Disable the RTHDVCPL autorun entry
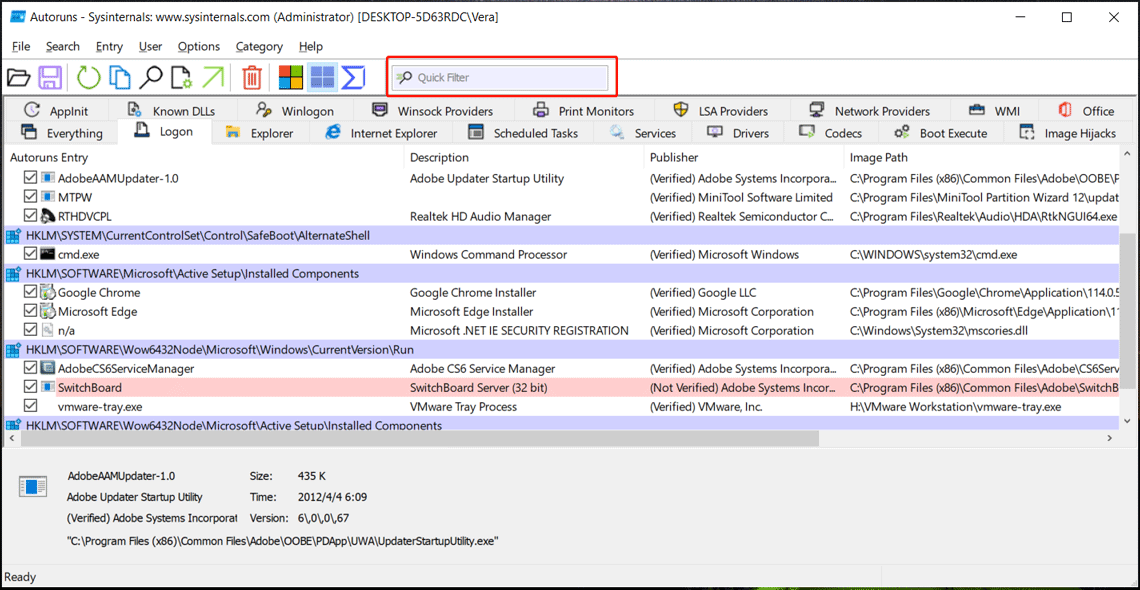This screenshot has height=590, width=1140. (31, 216)
